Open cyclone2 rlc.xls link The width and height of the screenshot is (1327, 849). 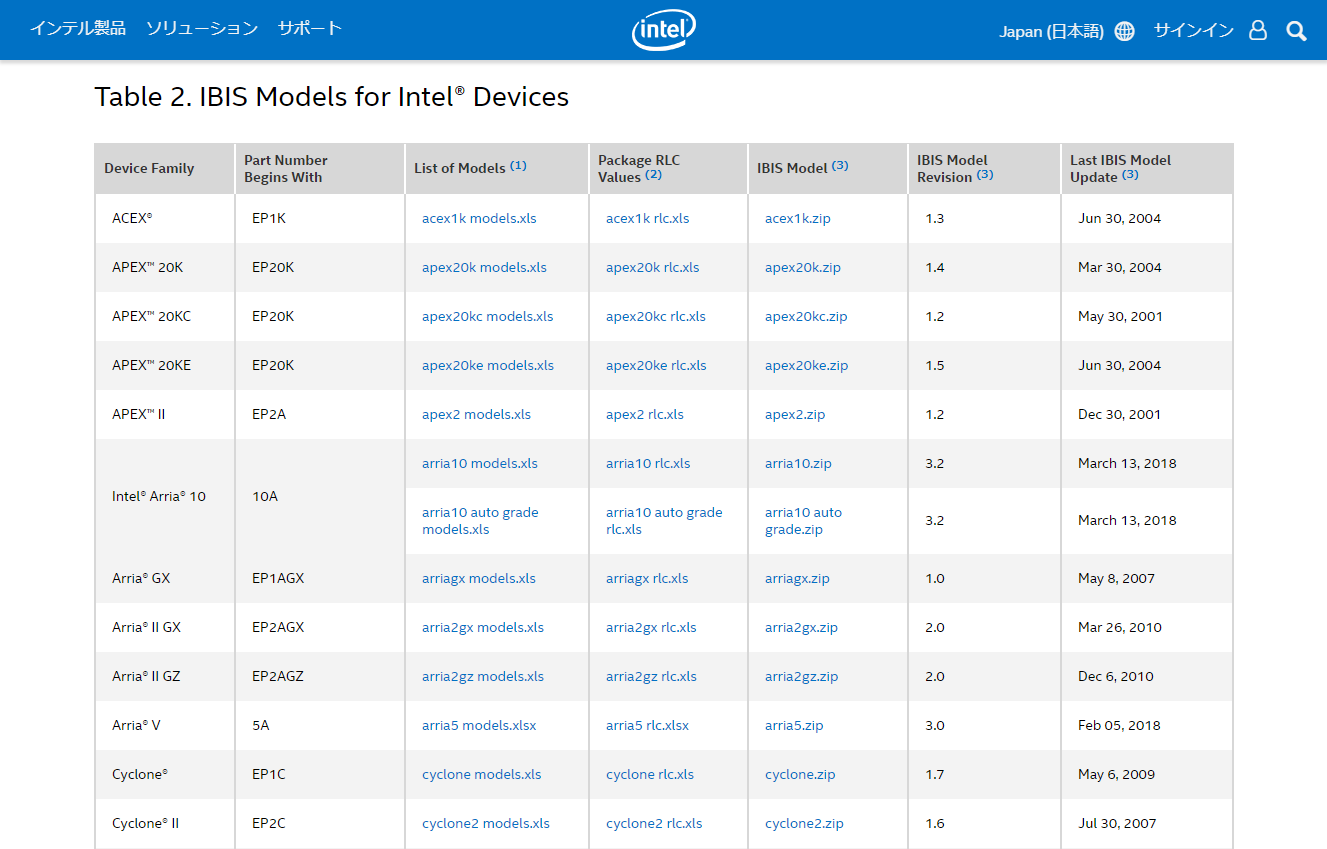point(654,823)
